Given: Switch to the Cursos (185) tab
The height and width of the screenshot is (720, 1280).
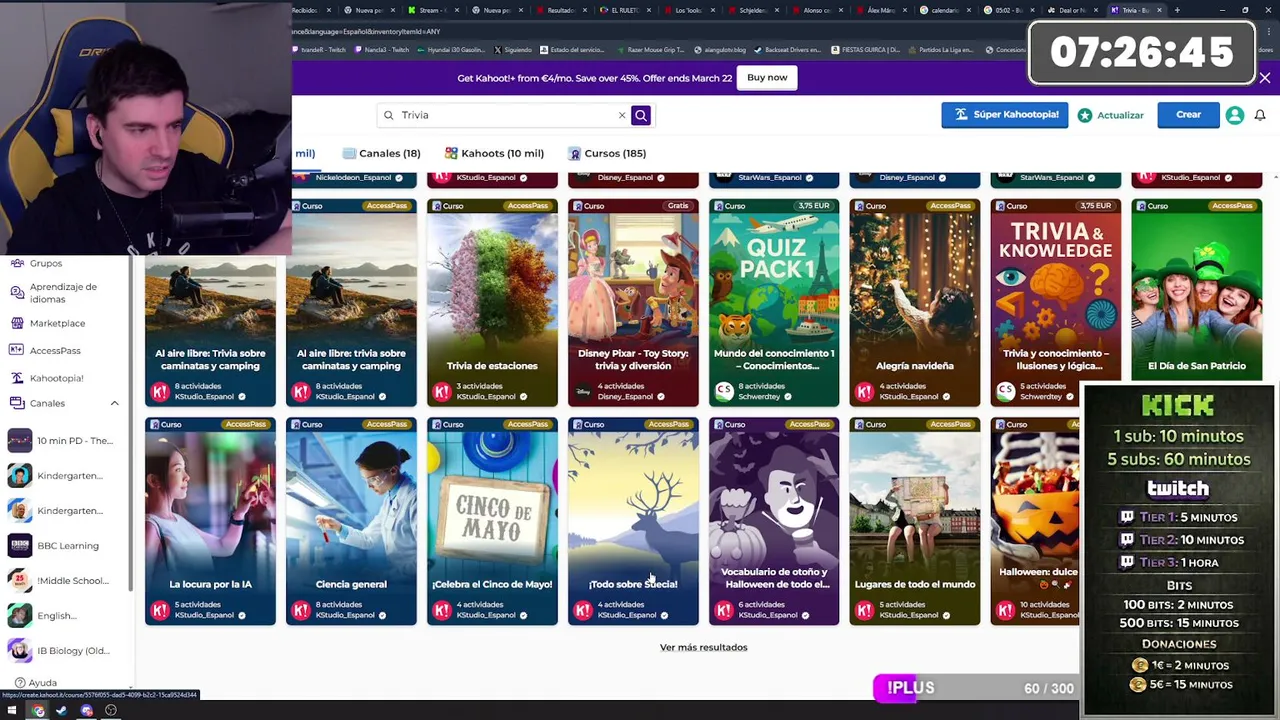Looking at the screenshot, I should (607, 153).
